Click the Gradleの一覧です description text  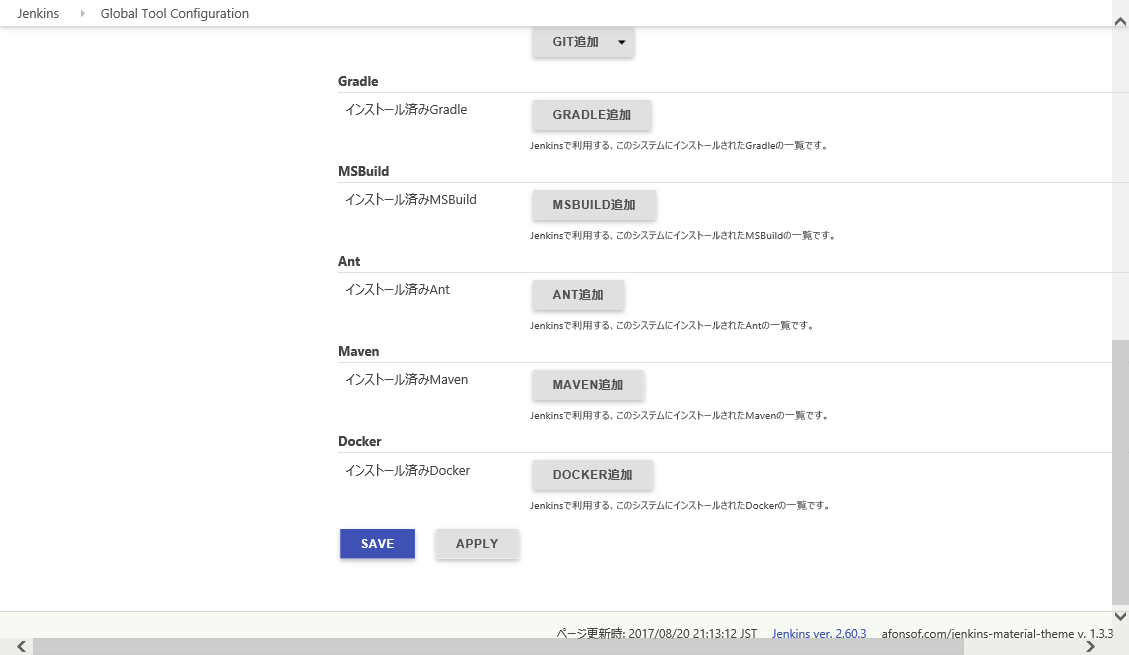pyautogui.click(x=680, y=145)
